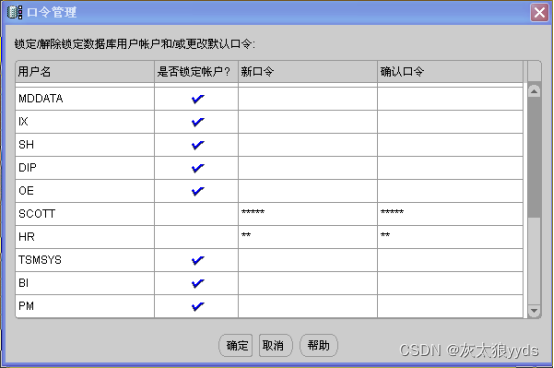This screenshot has width=554, height=368.
Task: Toggle lock checkmark for IX user
Action: (198, 122)
